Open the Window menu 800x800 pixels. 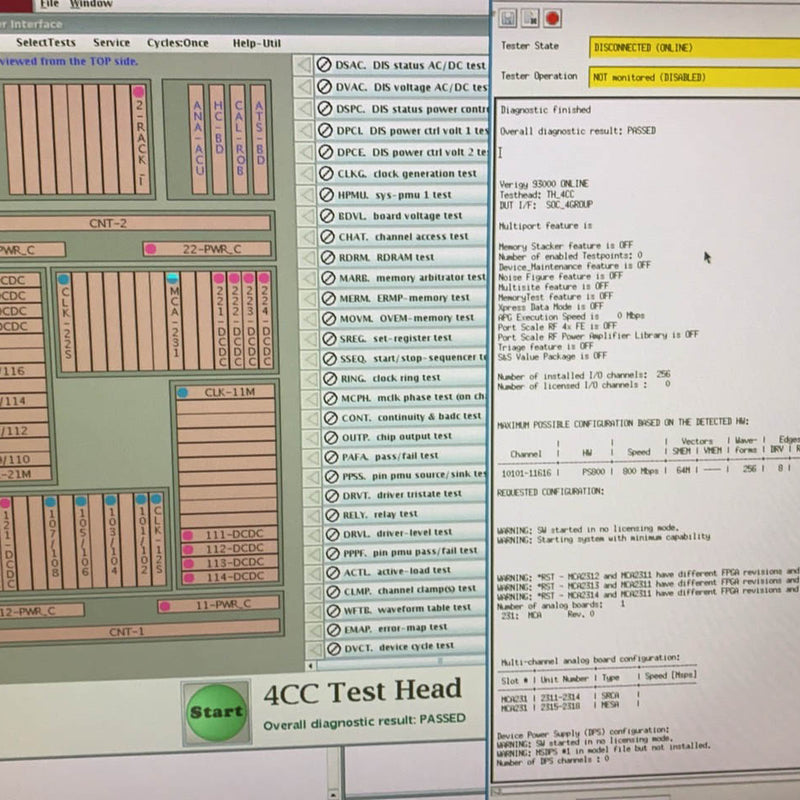[91, 4]
